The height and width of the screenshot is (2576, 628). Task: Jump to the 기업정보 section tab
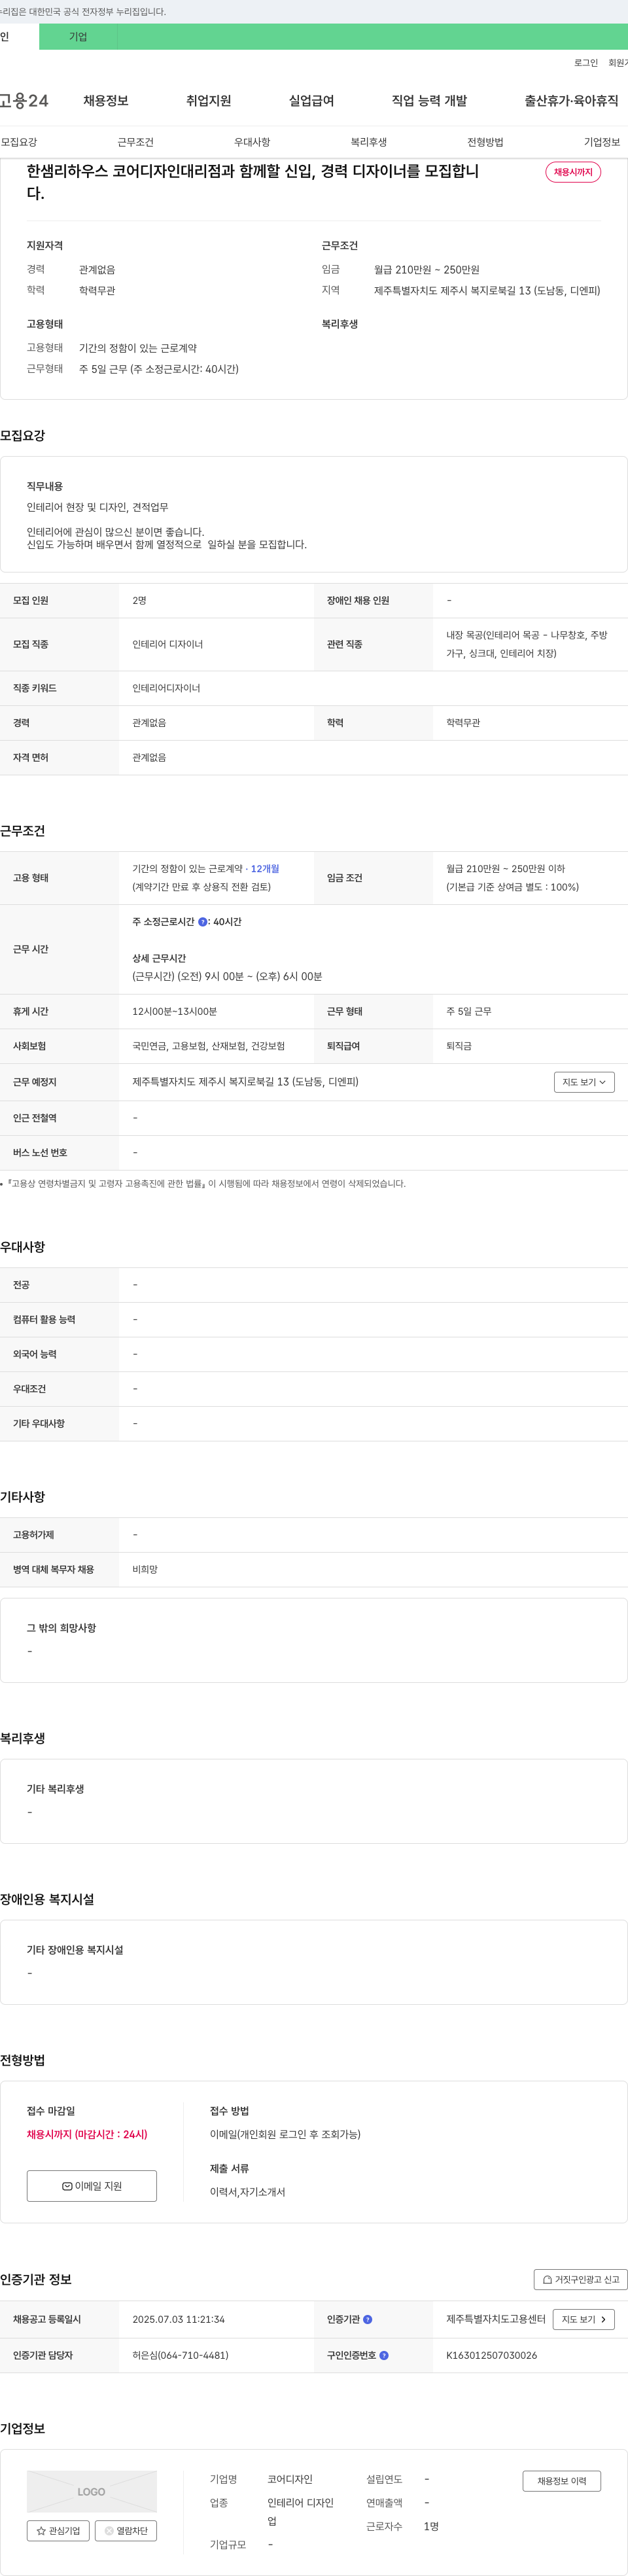tap(602, 142)
